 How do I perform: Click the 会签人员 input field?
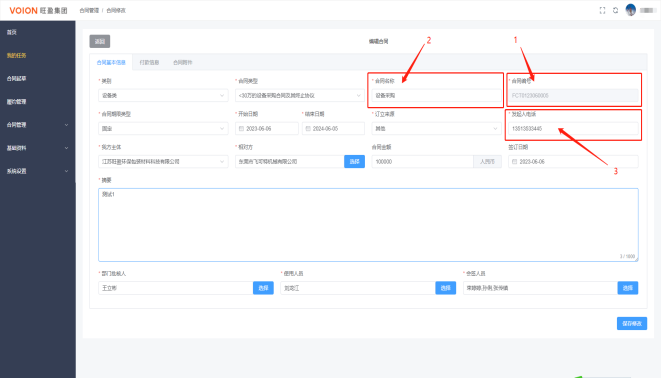(540, 288)
